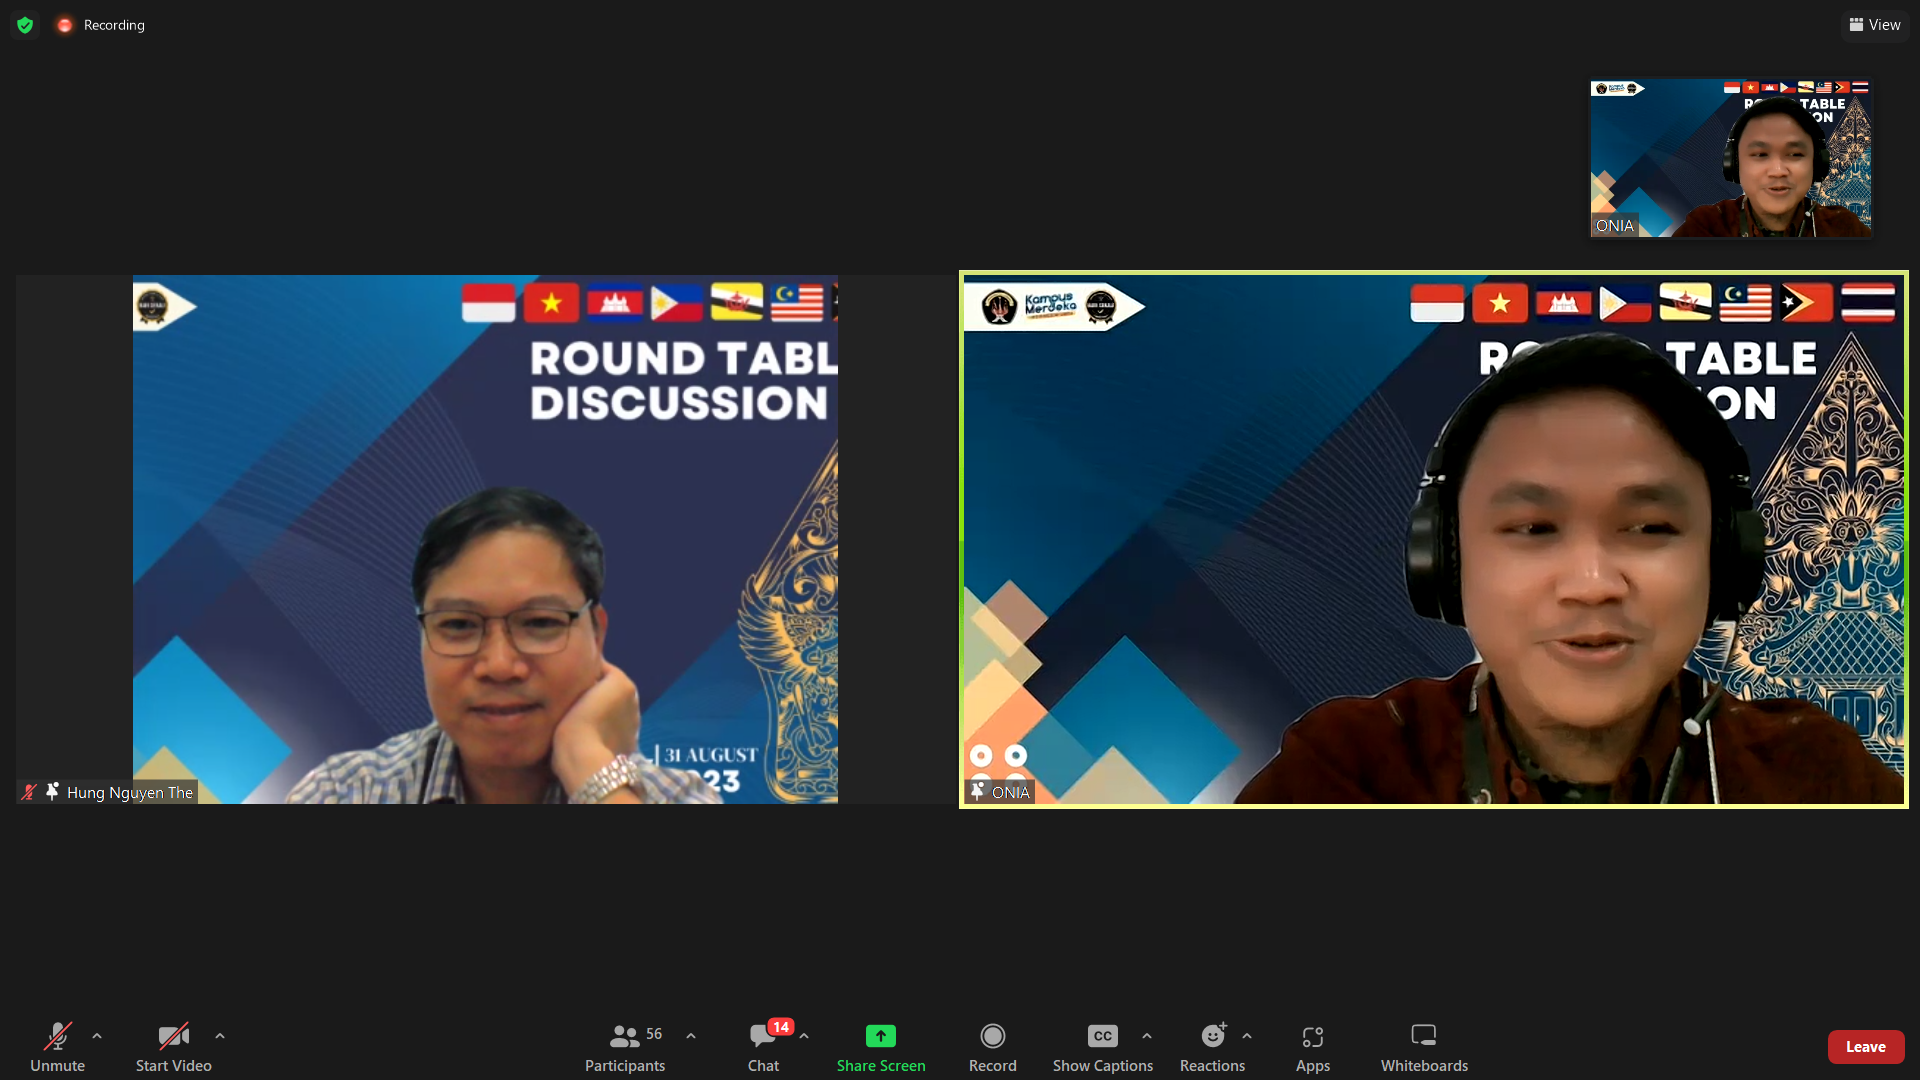1920x1080 pixels.
Task: Open the Apps panel
Action: point(1312,1045)
